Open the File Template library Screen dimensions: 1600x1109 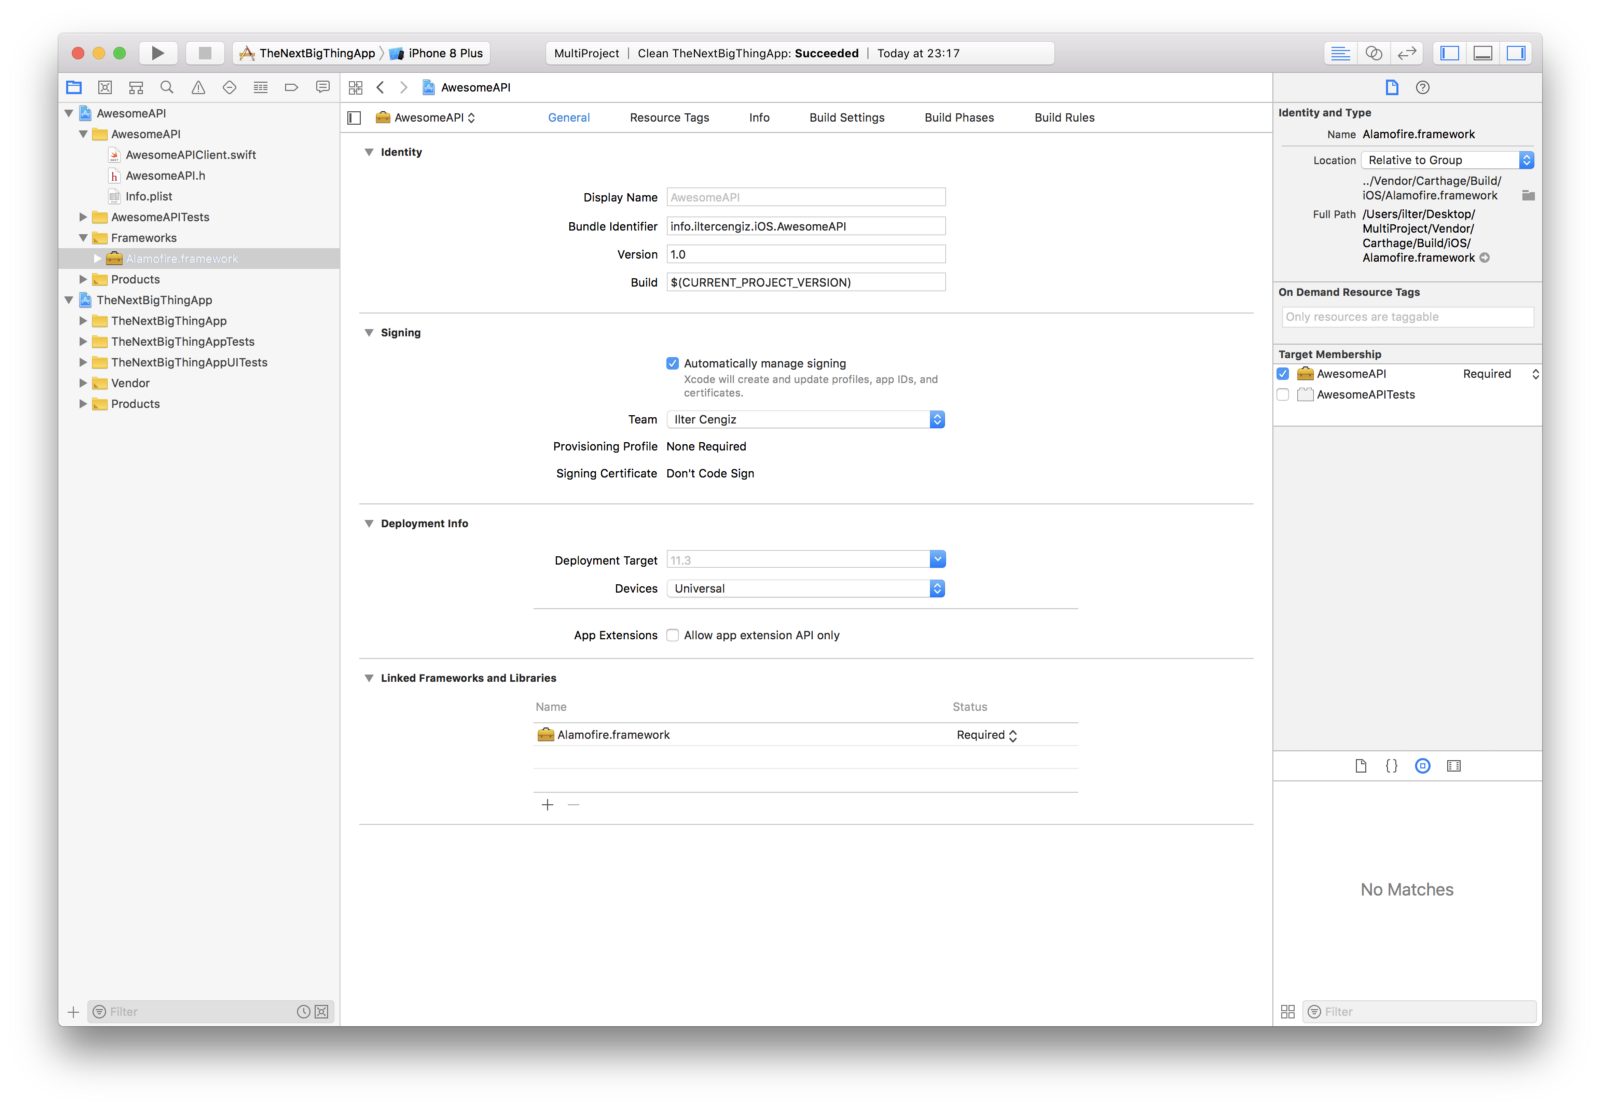[x=1360, y=766]
